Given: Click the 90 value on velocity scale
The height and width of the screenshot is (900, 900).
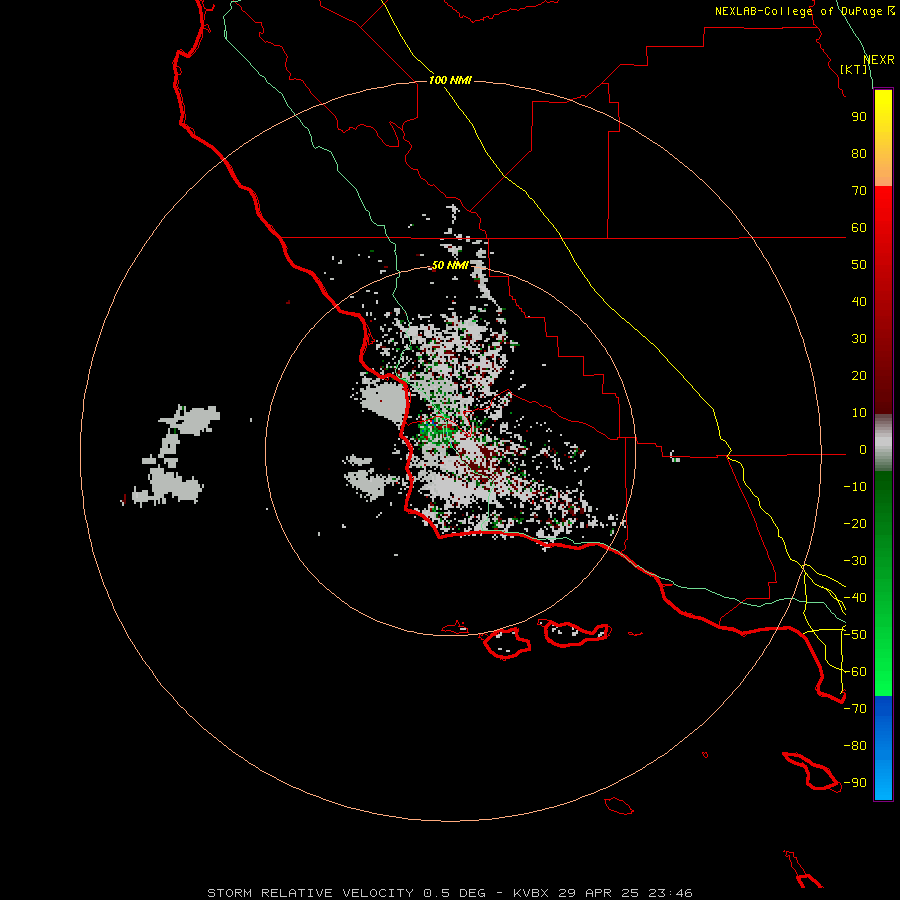Looking at the screenshot, I should pyautogui.click(x=859, y=117).
